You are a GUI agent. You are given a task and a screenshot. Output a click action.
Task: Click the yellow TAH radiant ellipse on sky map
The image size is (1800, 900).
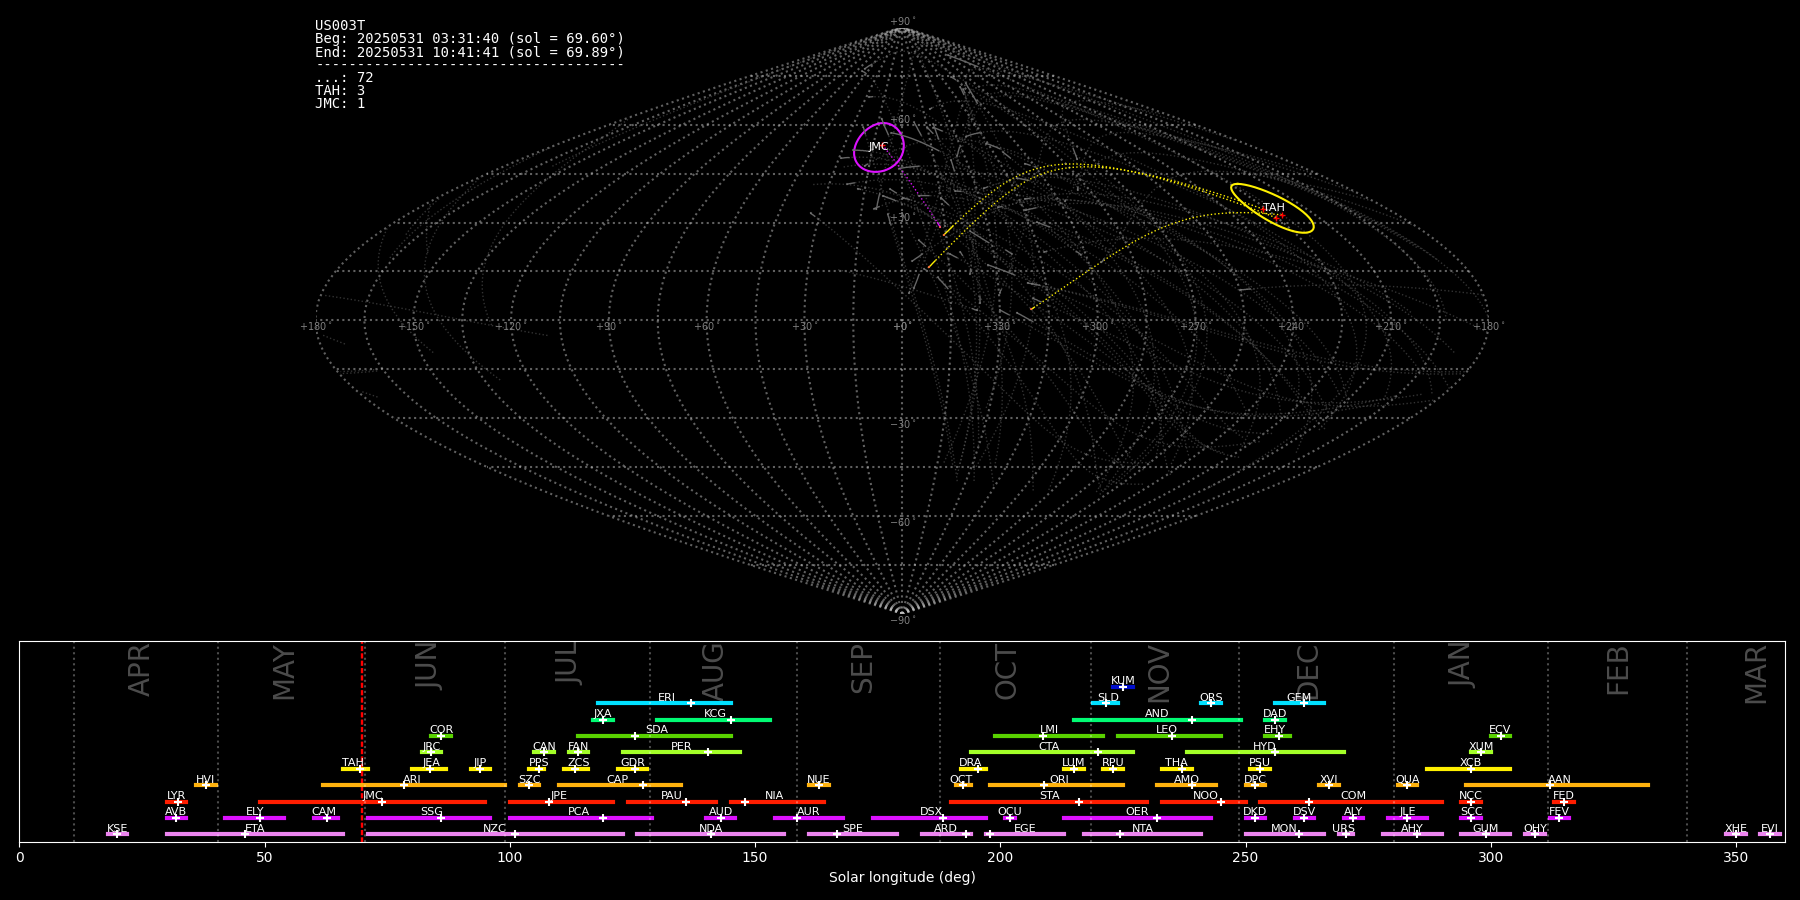click(1272, 208)
